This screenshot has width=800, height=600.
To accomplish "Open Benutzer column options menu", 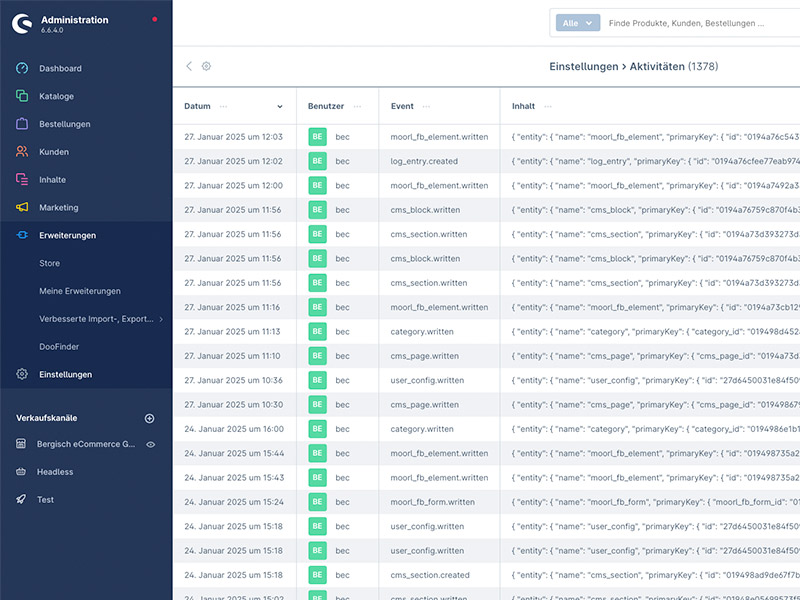I will (x=357, y=106).
